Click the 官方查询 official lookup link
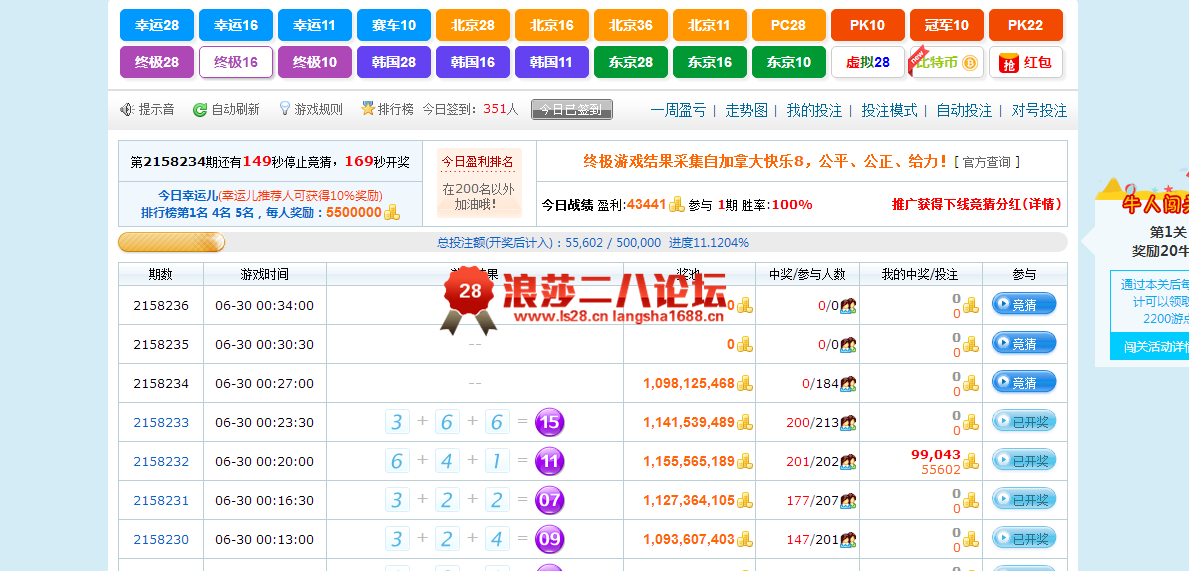This screenshot has height=571, width=1189. pyautogui.click(x=986, y=161)
